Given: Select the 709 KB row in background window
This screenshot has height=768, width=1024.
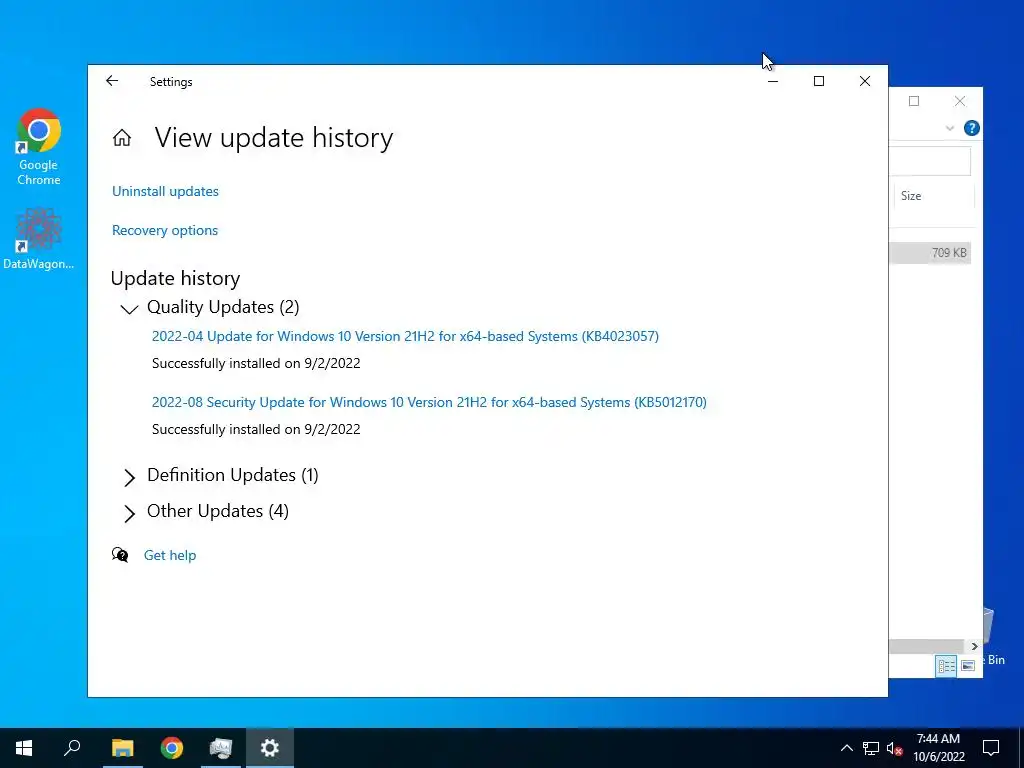Looking at the screenshot, I should [930, 253].
